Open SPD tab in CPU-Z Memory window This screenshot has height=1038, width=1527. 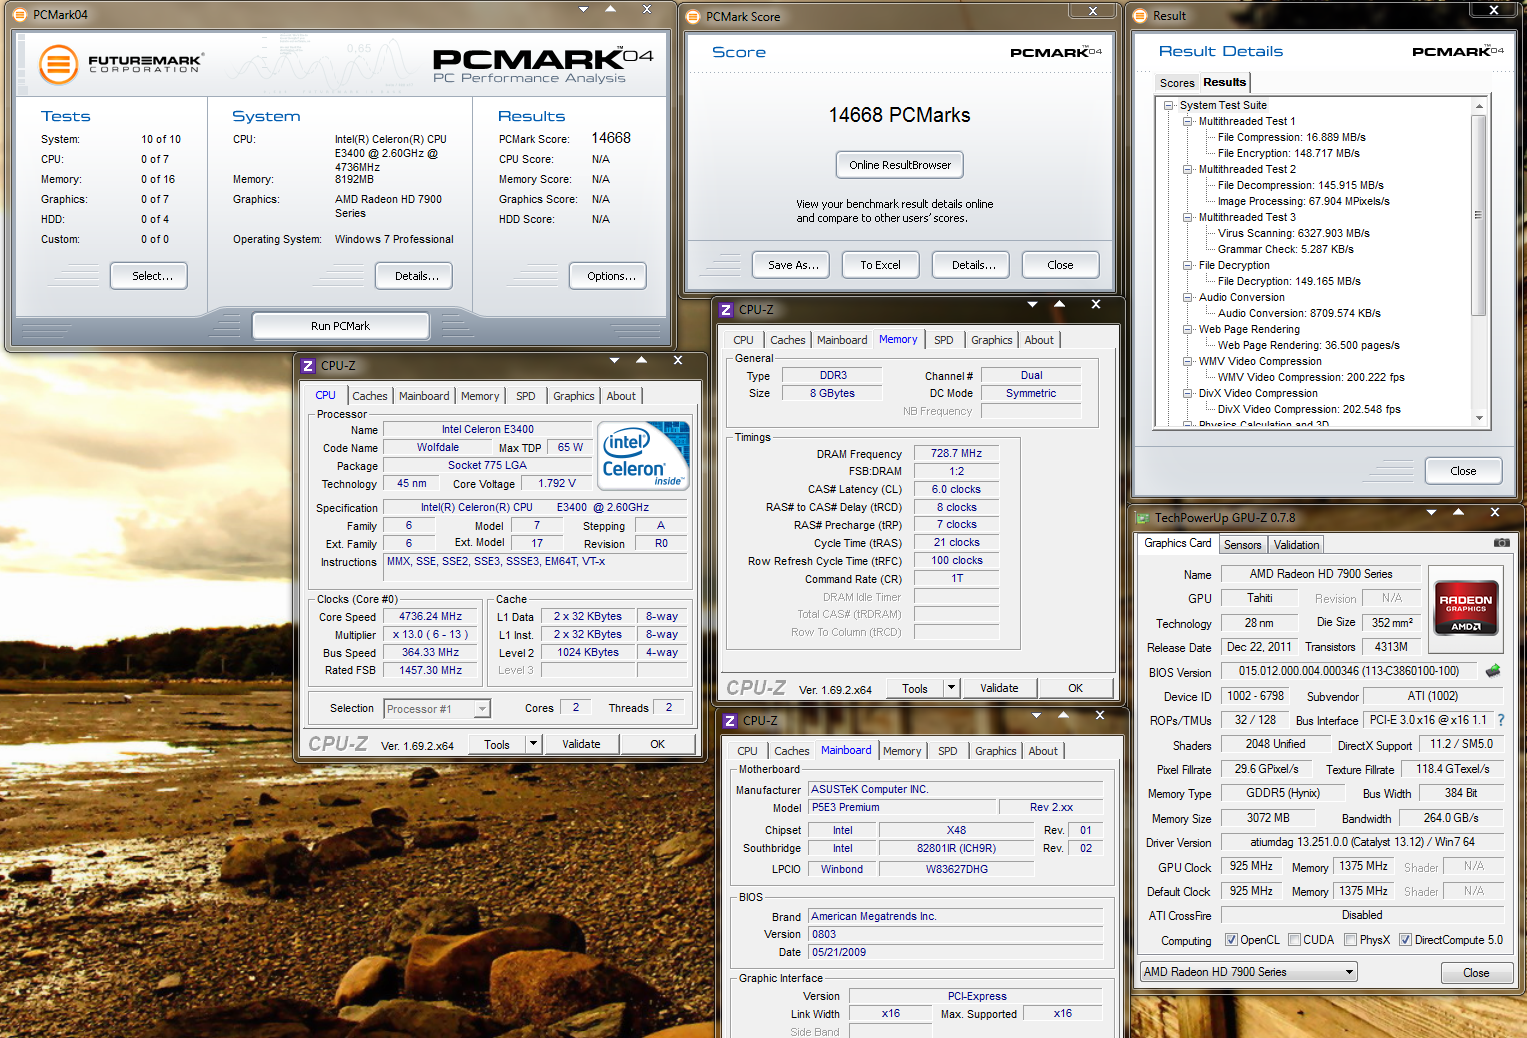(x=943, y=340)
